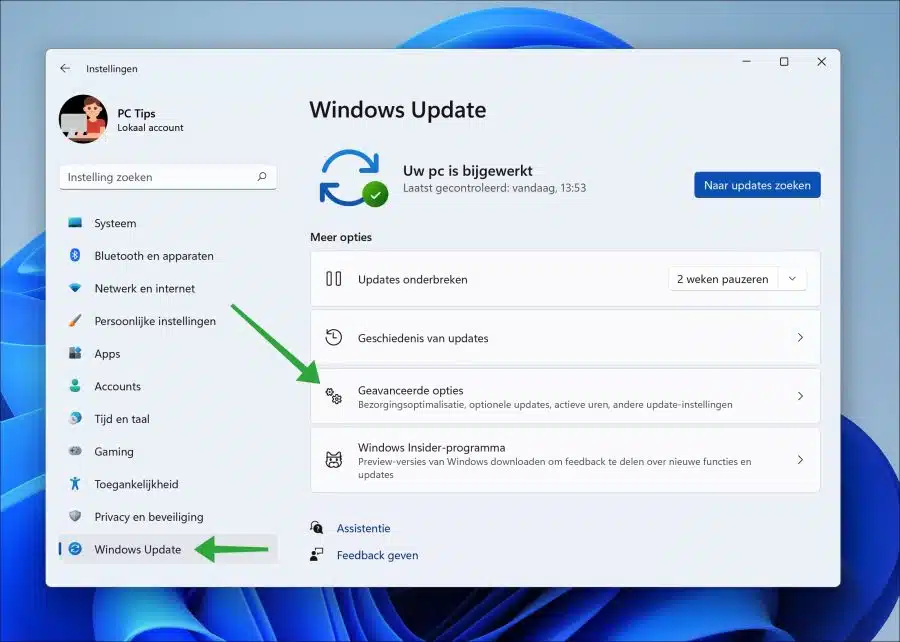The height and width of the screenshot is (642, 900).
Task: Click the Netwerk en internet wifi icon
Action: pos(75,288)
